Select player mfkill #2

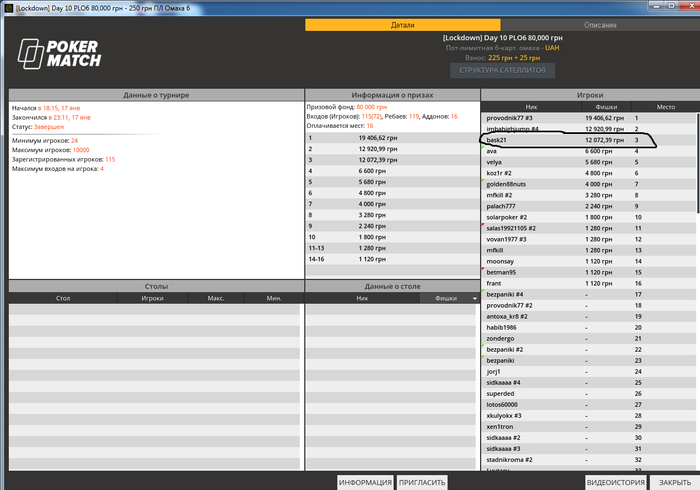pos(588,195)
